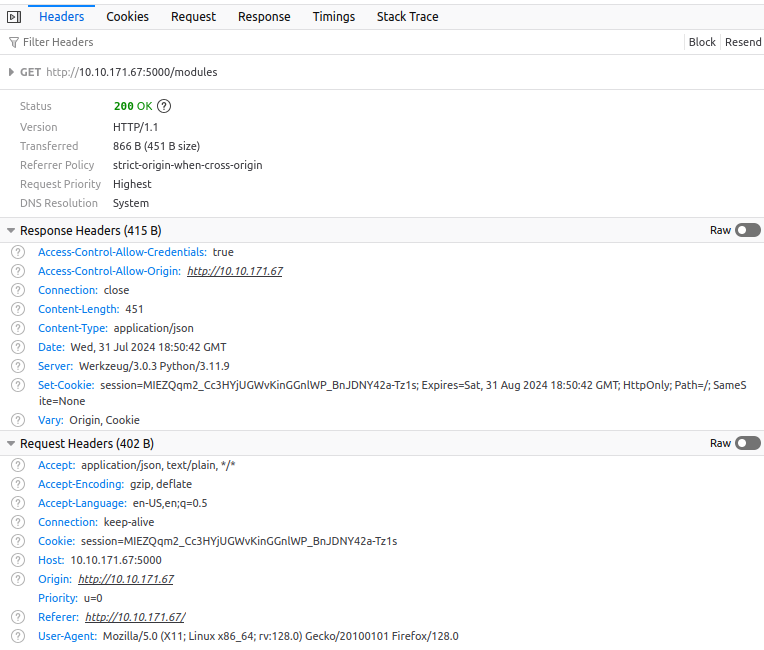Enable Raw toggle for Request Headers

pos(747,443)
